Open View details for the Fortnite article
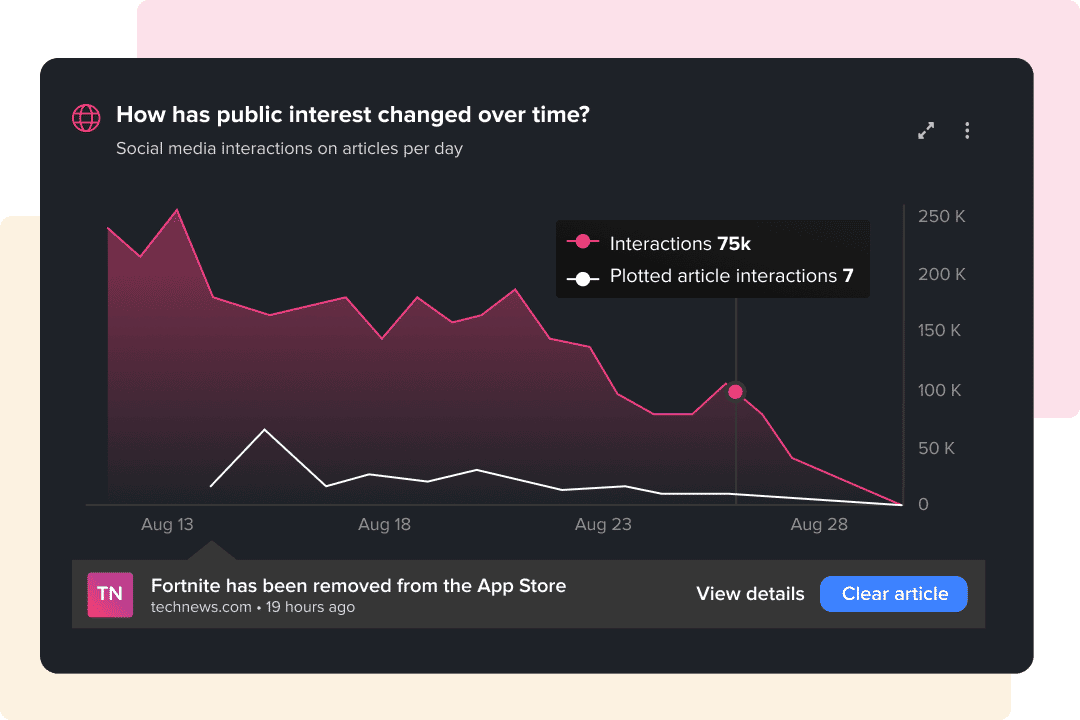This screenshot has width=1080, height=720. coord(750,594)
